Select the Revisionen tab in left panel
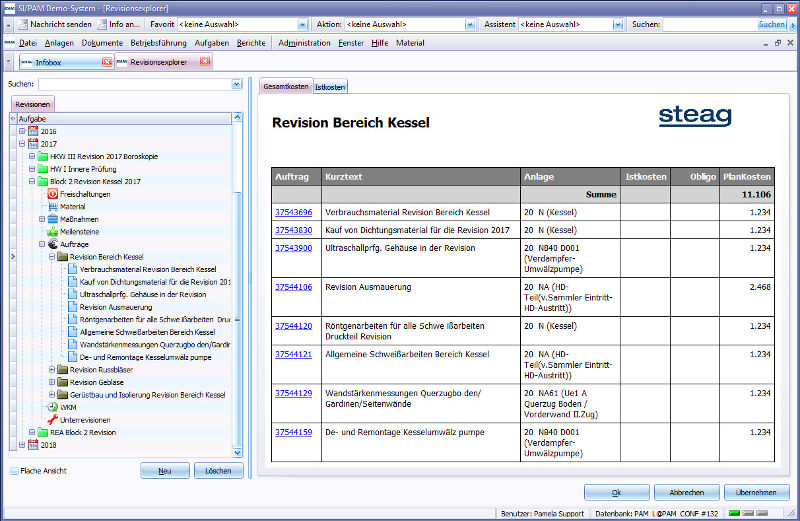800x521 pixels. [x=33, y=104]
